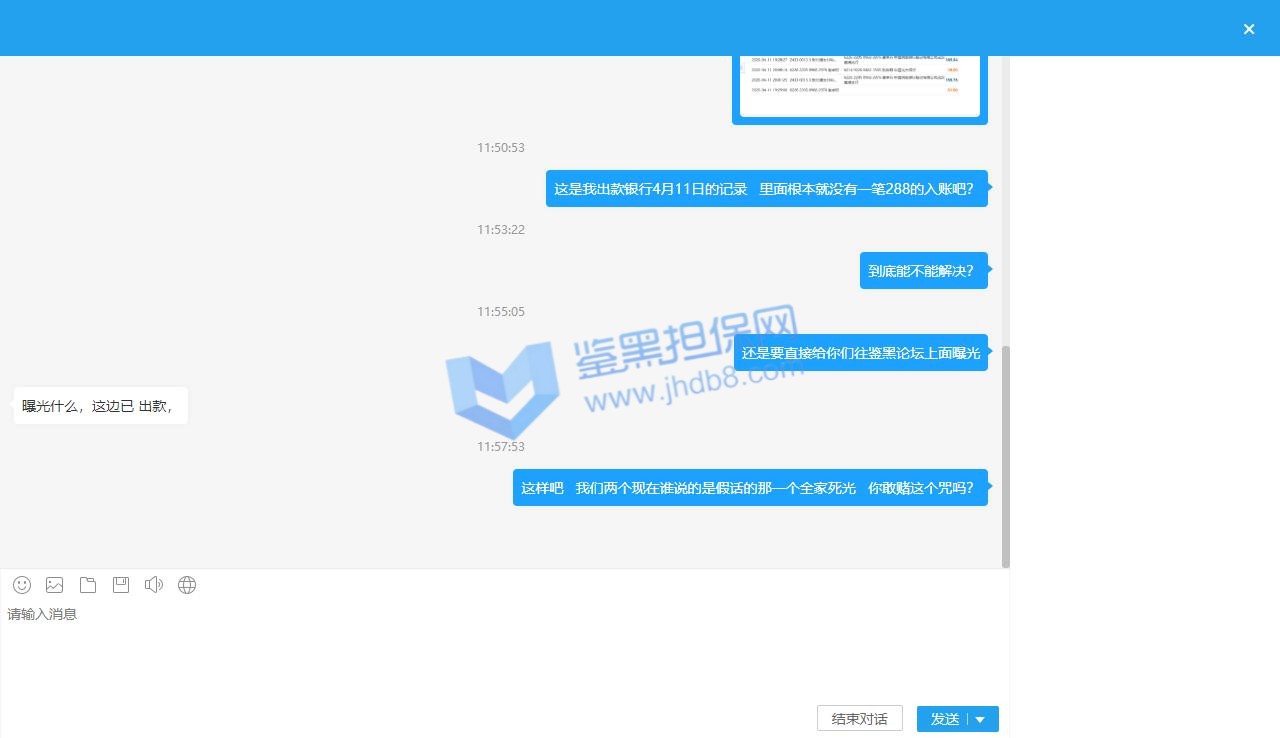Click the agent reply 曝光什么 bubble
This screenshot has height=738, width=1280.
coord(100,406)
